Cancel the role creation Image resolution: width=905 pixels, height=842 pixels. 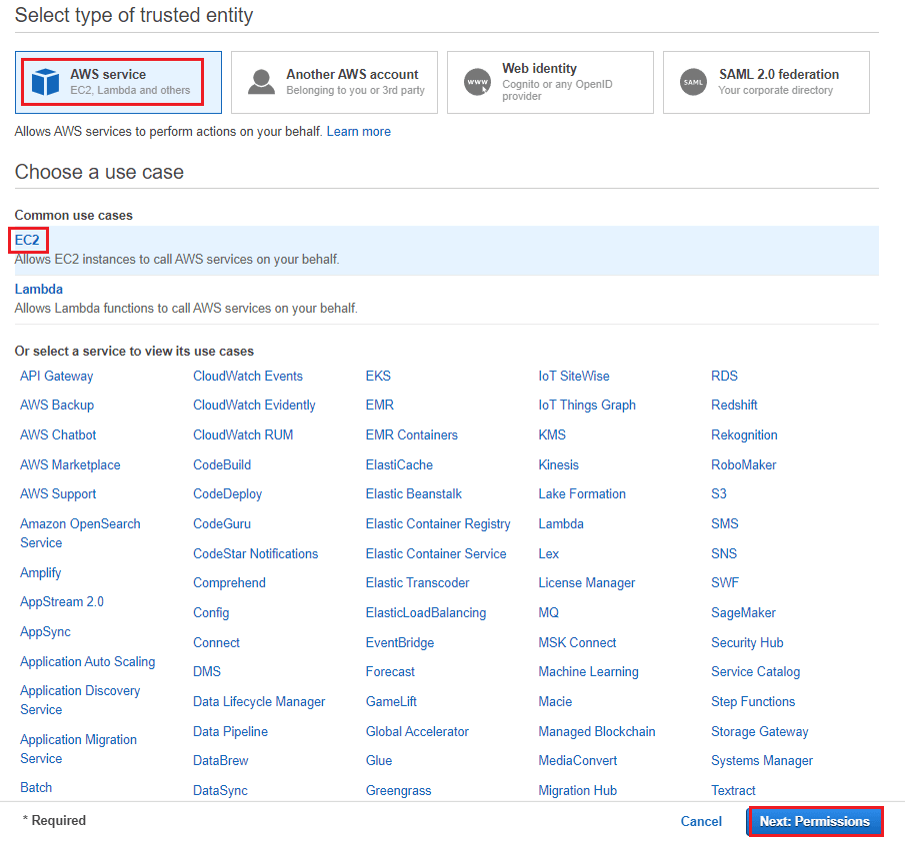pos(701,821)
